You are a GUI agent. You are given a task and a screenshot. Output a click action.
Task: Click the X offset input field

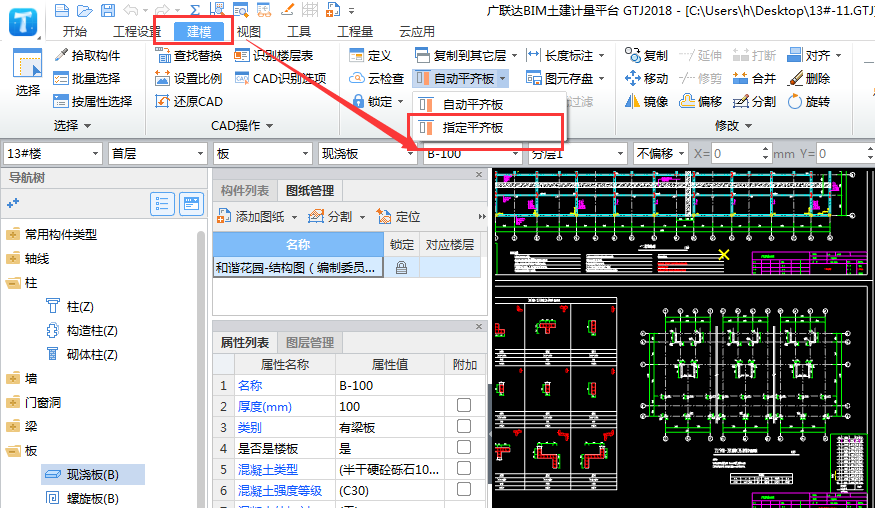735,154
